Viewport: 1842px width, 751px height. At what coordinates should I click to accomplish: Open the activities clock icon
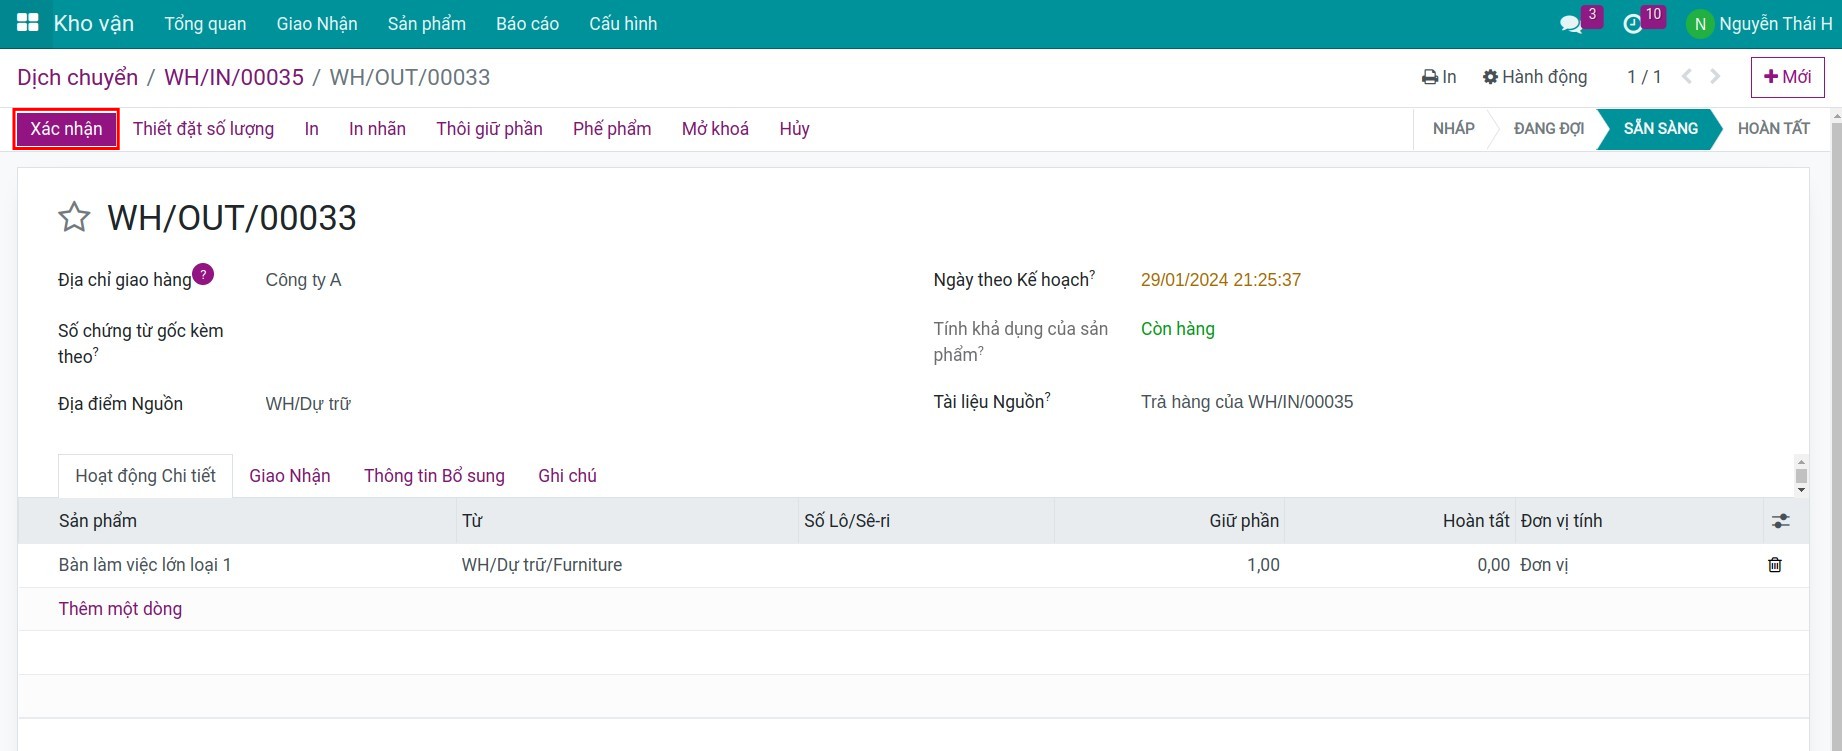(1633, 24)
